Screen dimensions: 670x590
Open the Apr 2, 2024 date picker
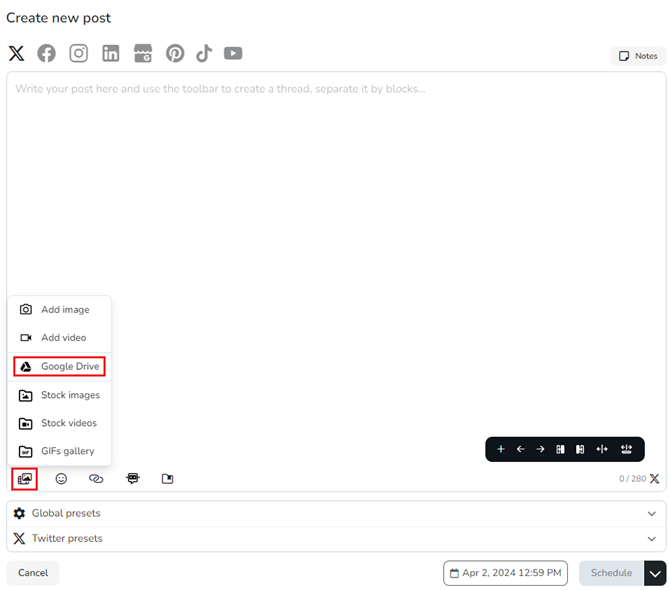pos(505,573)
